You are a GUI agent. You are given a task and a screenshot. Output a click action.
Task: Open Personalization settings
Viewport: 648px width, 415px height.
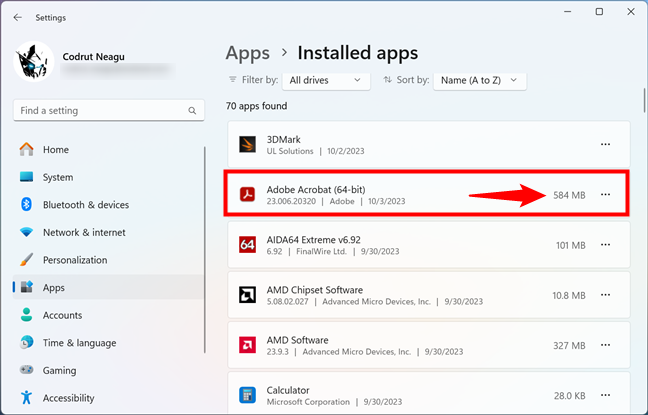point(109,260)
